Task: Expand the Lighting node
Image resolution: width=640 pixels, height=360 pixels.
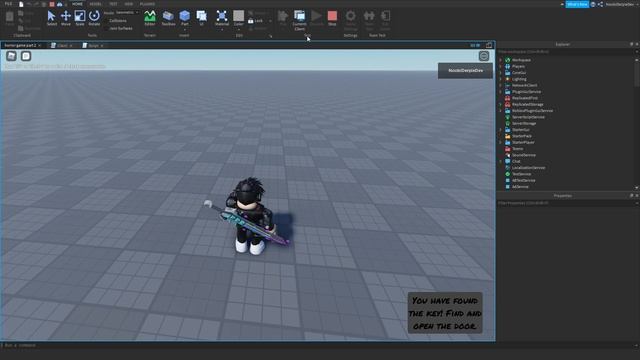Action: [x=501, y=79]
